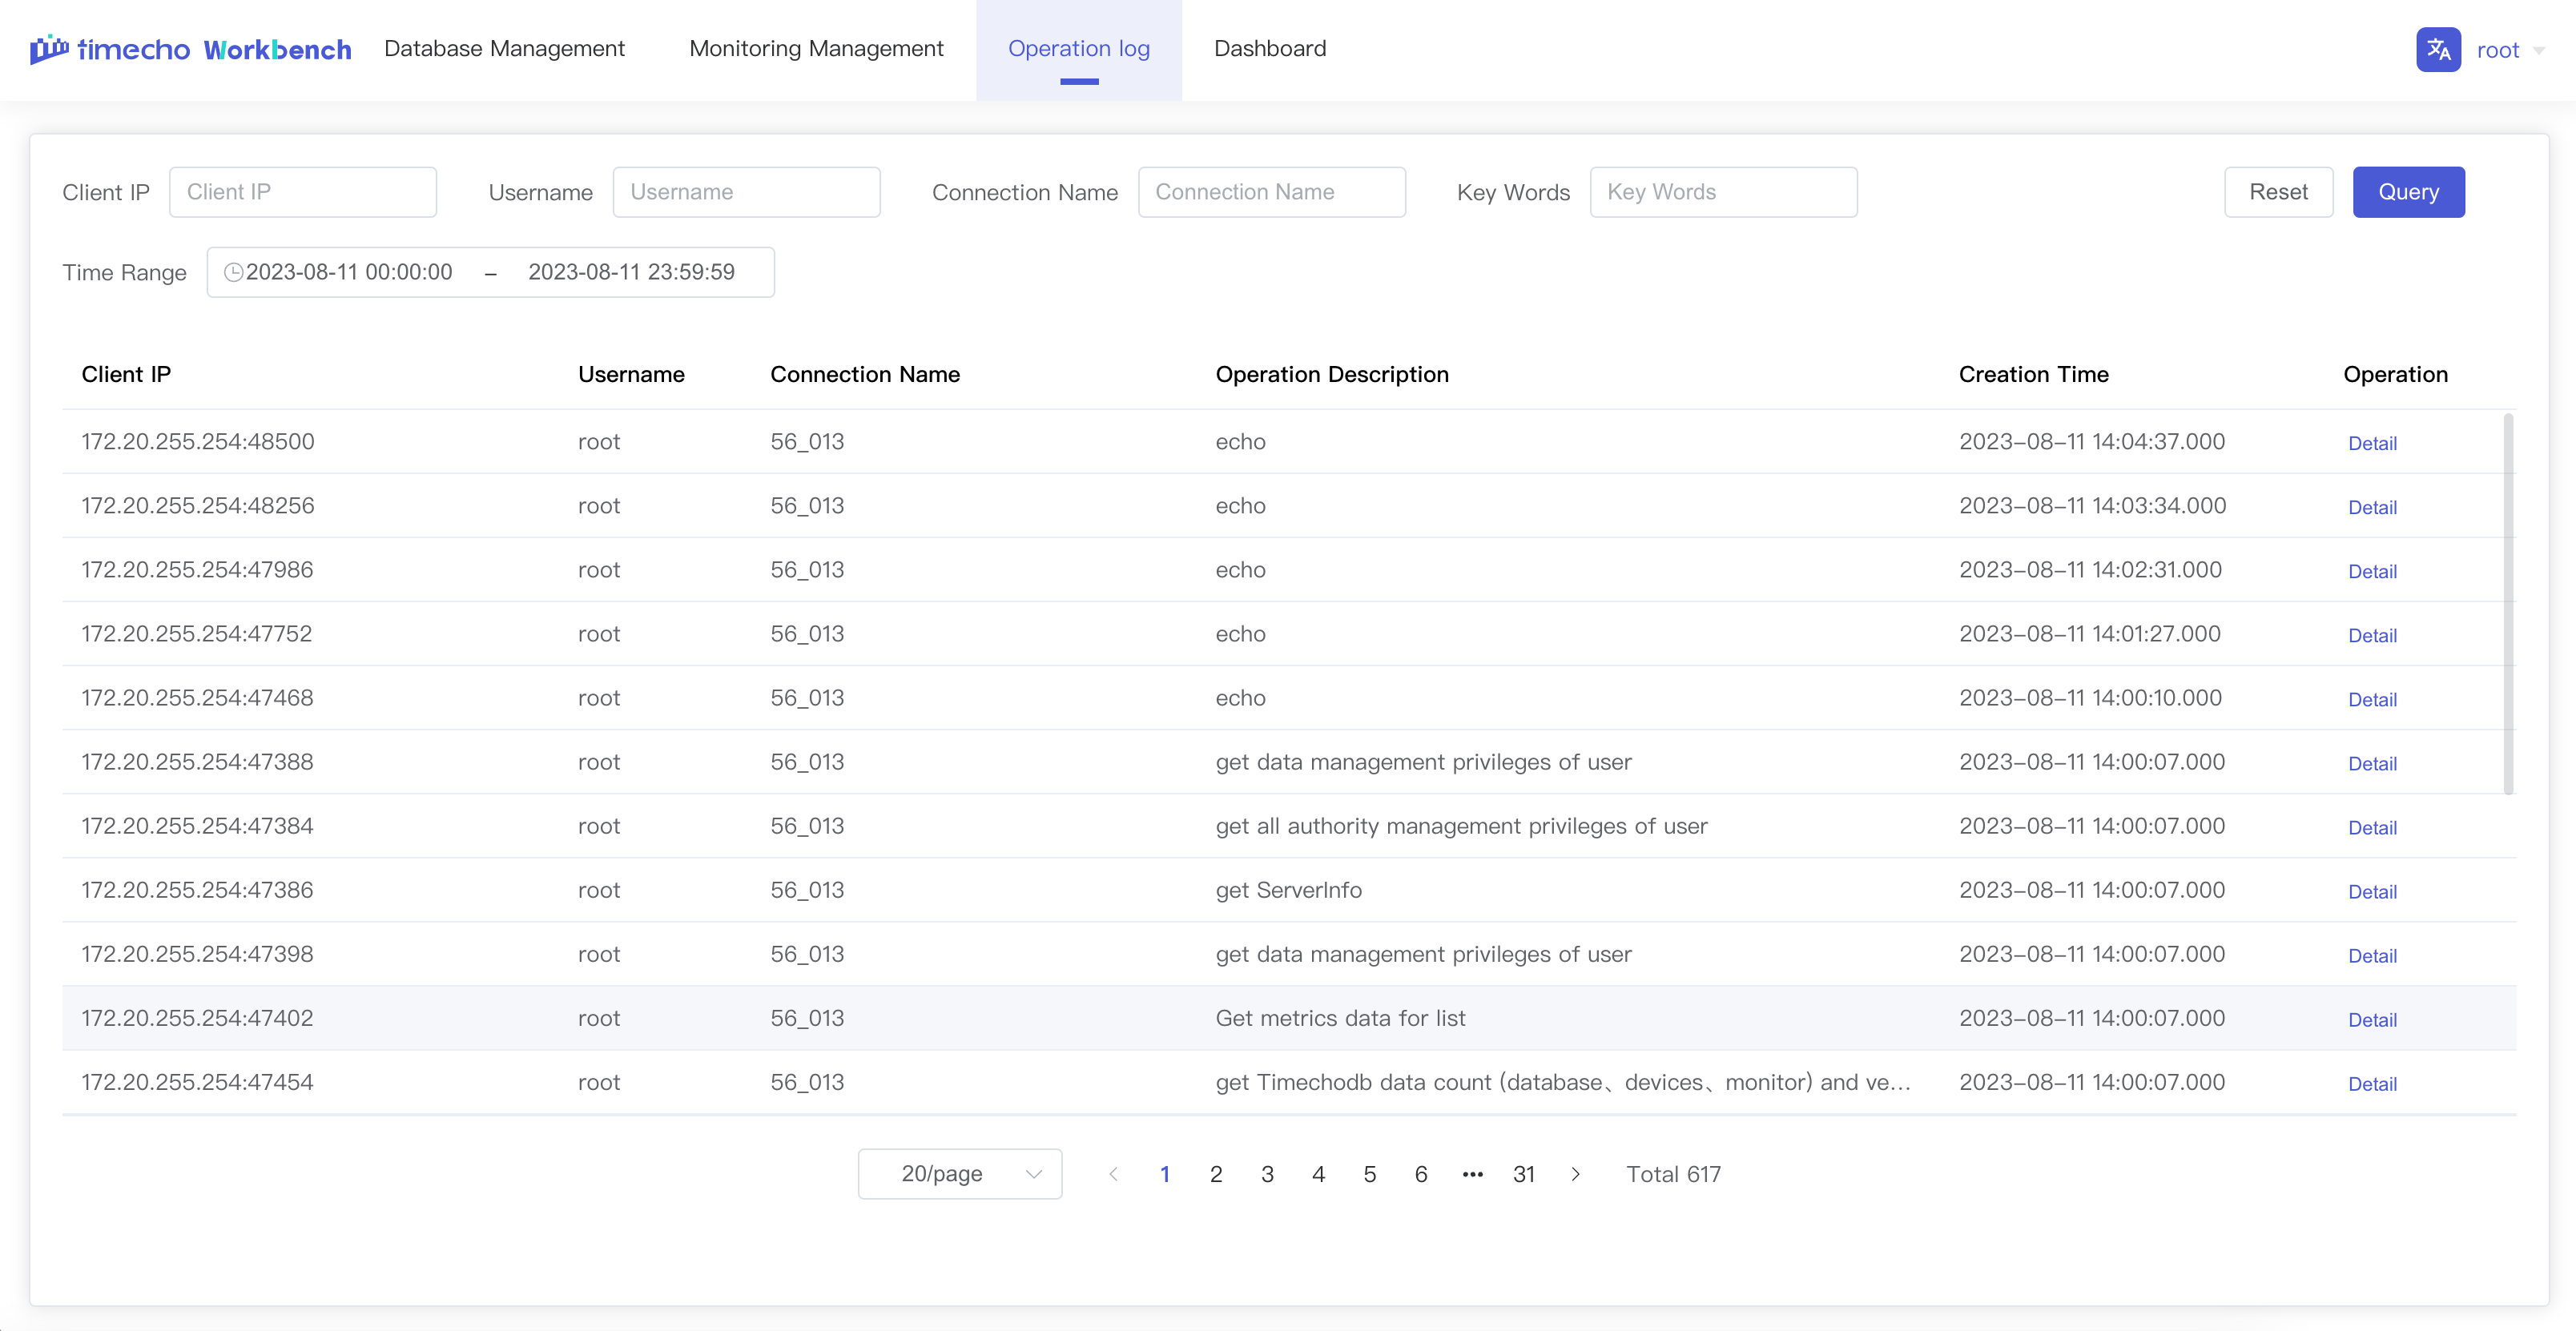Image resolution: width=2576 pixels, height=1331 pixels.
Task: Focus the Key Words input field
Action: coord(1723,192)
